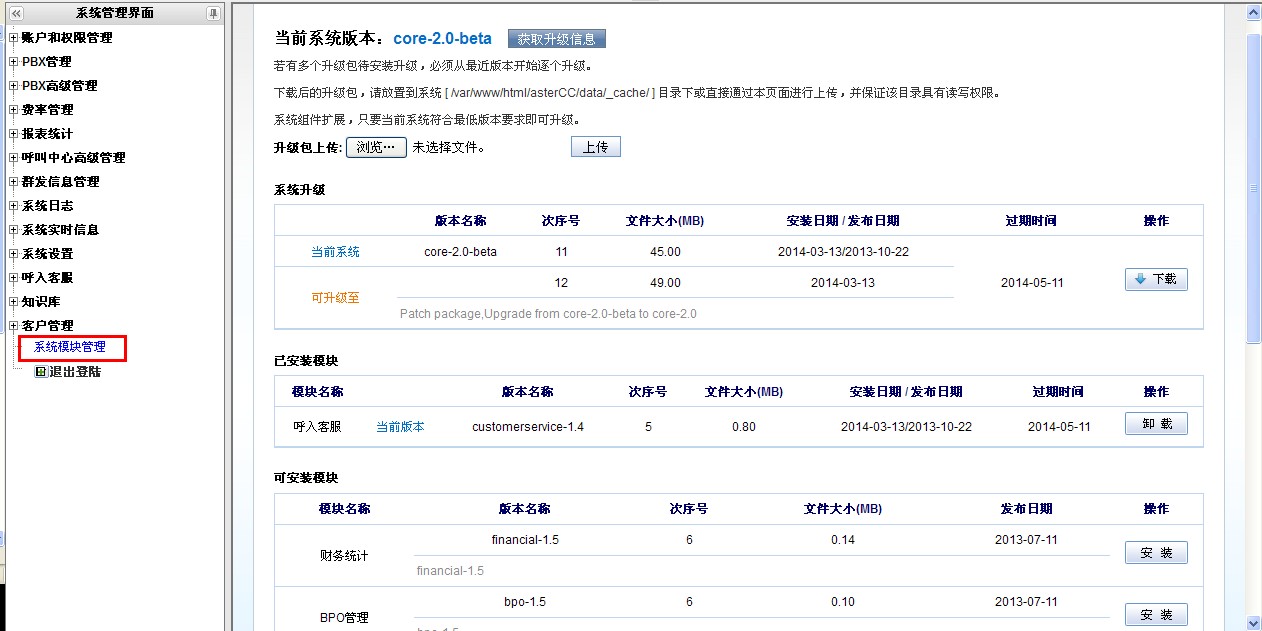Collapse the sidebar with the double-arrow icon

click(16, 13)
